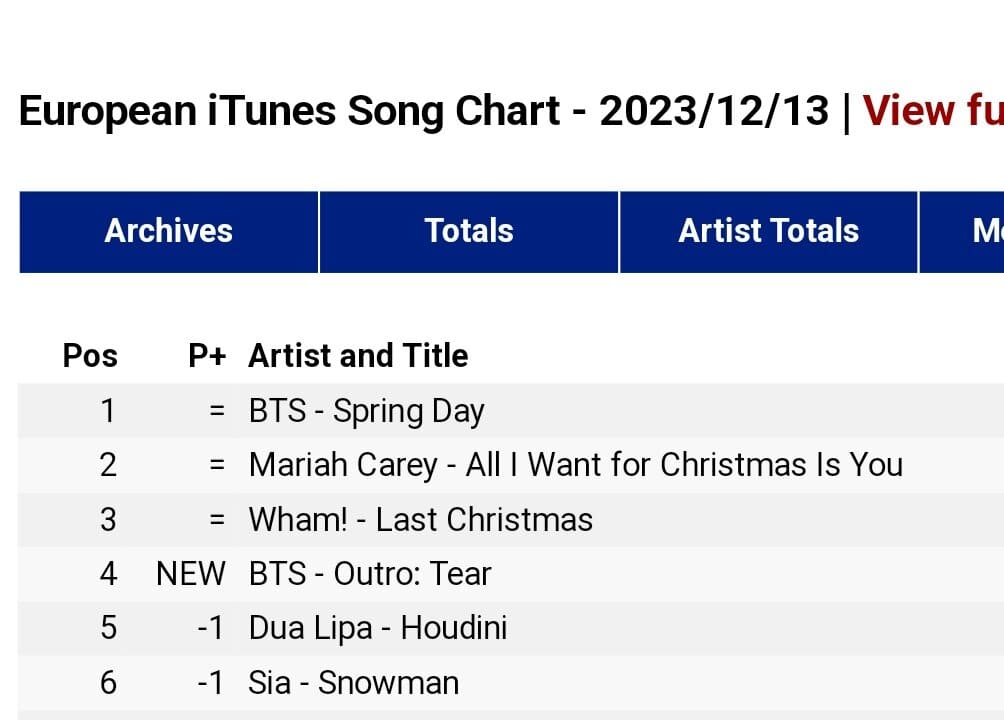
Task: Click the European iTunes Song Chart heading
Action: point(424,110)
